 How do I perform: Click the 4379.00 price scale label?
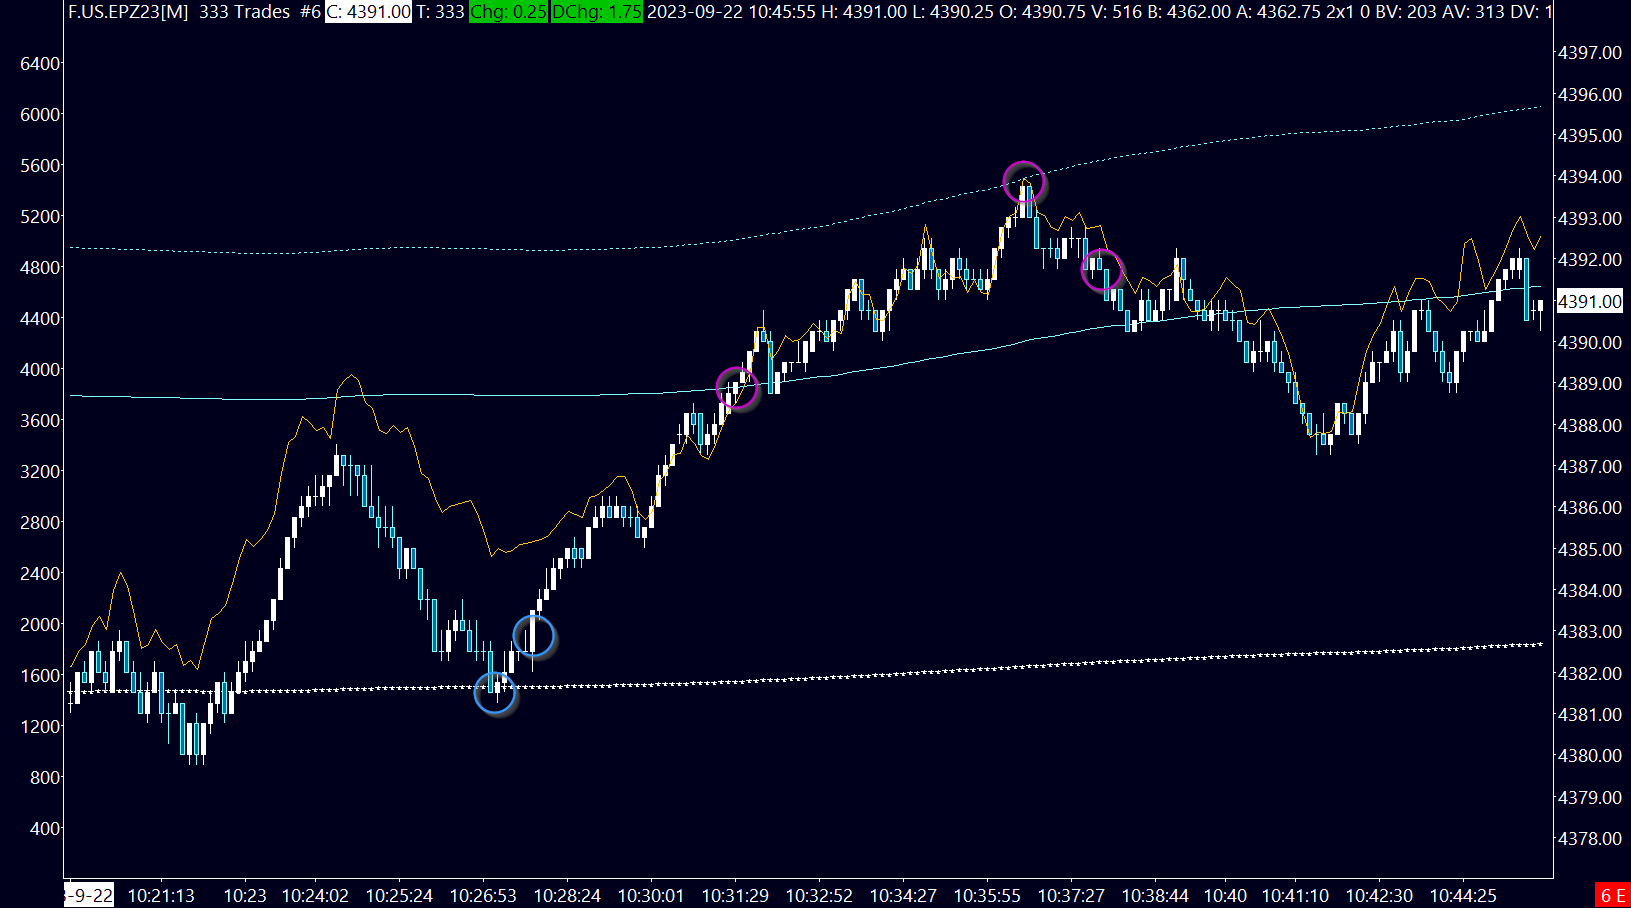1590,798
